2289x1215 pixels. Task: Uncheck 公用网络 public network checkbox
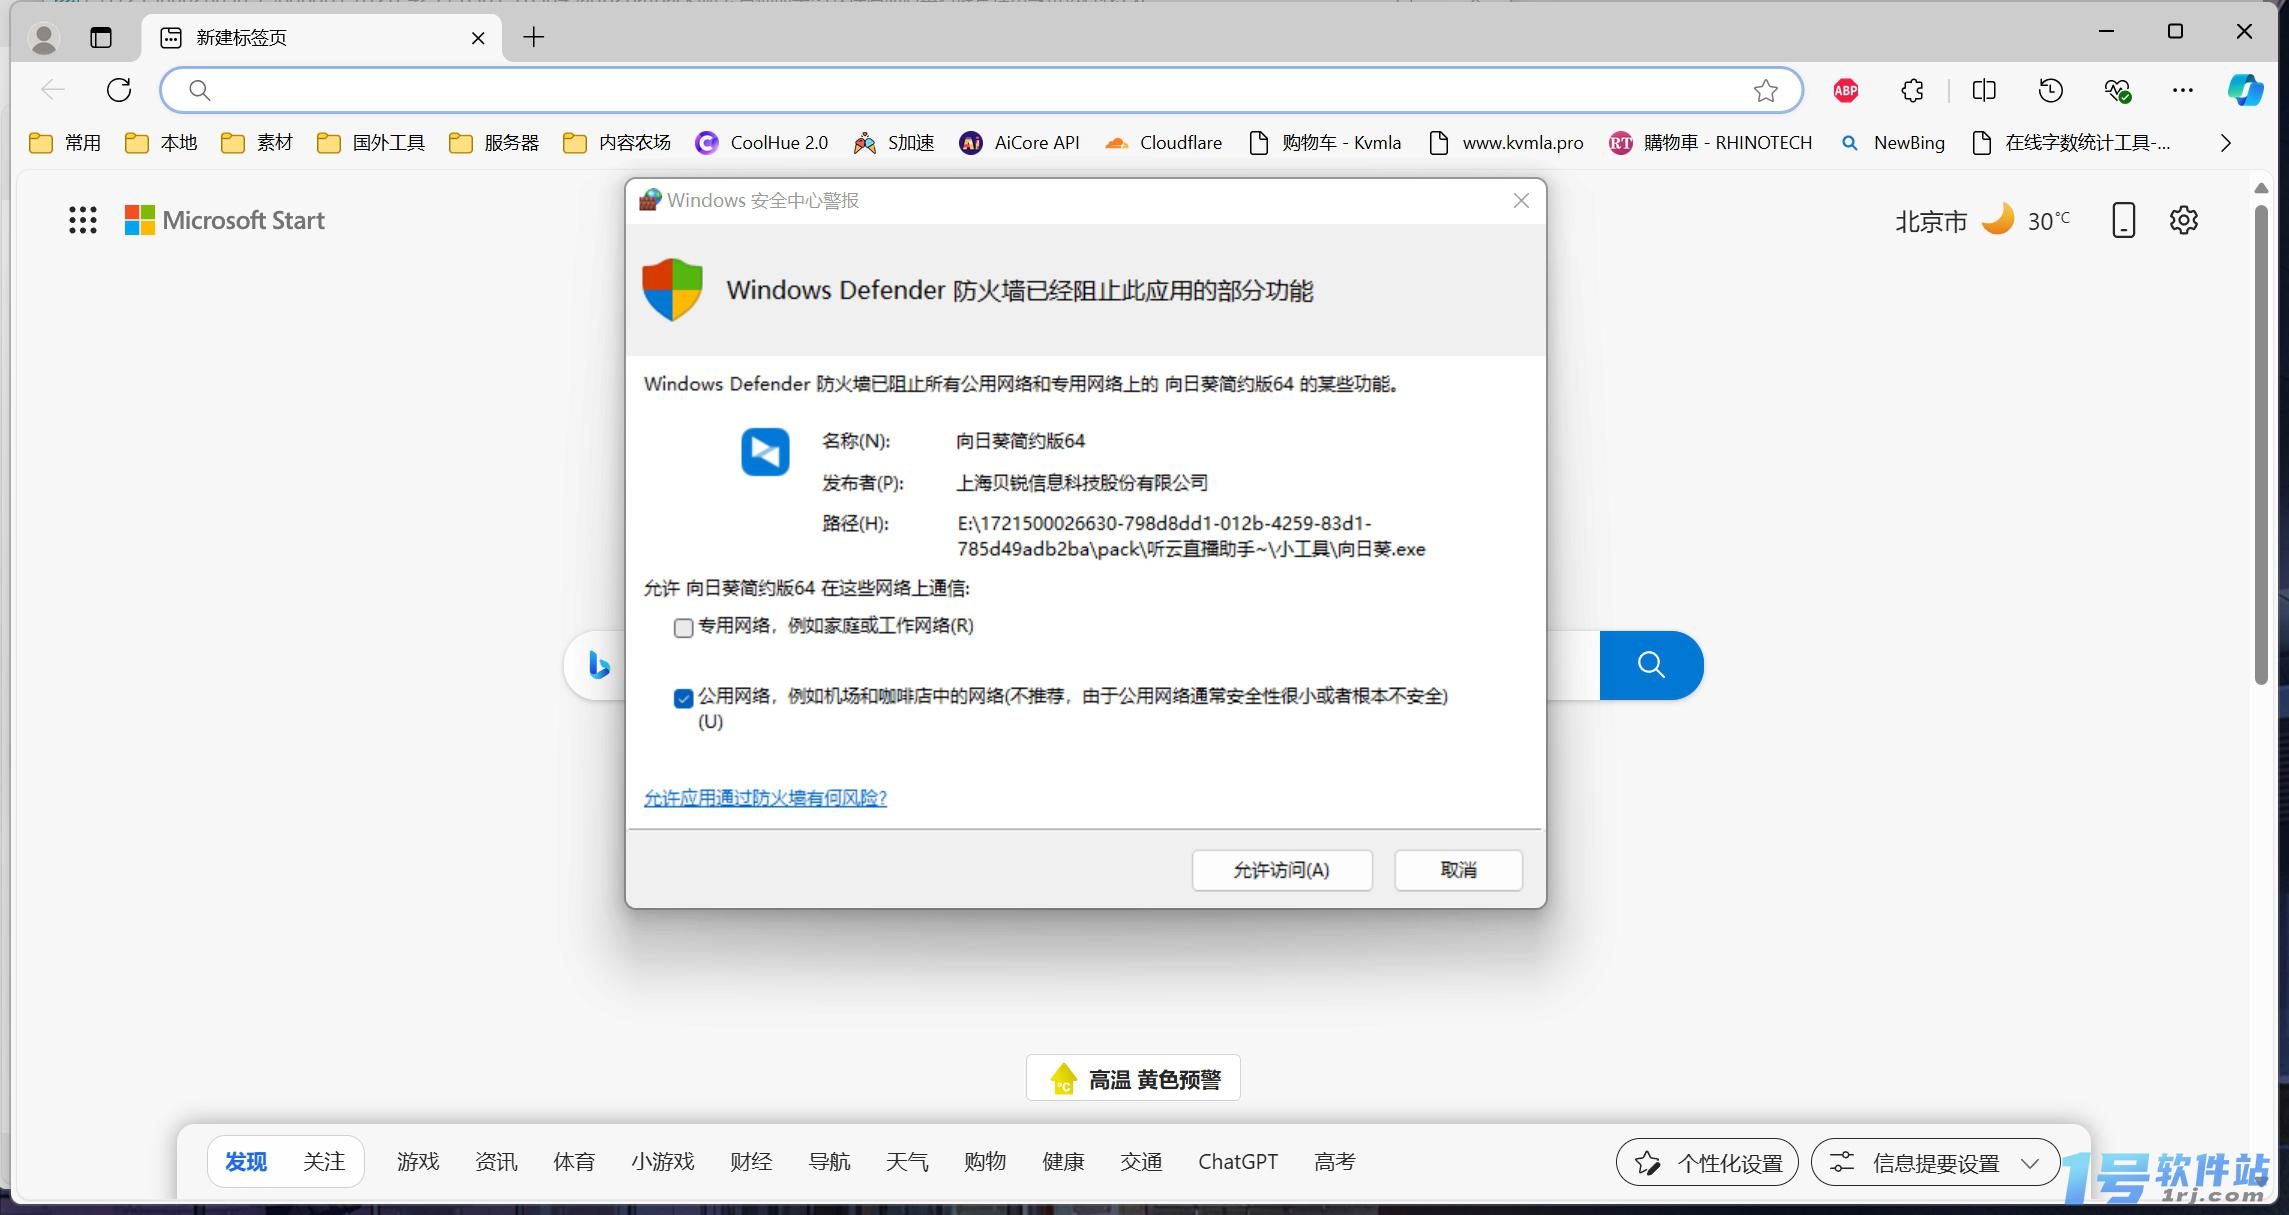(683, 698)
